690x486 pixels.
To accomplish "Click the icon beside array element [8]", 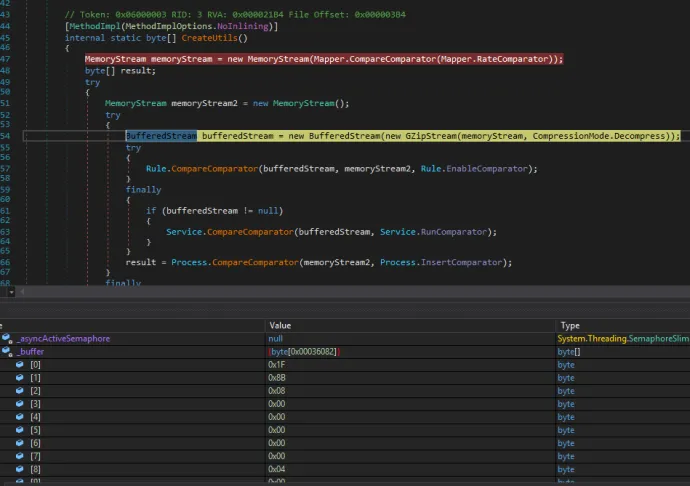I will [x=20, y=469].
